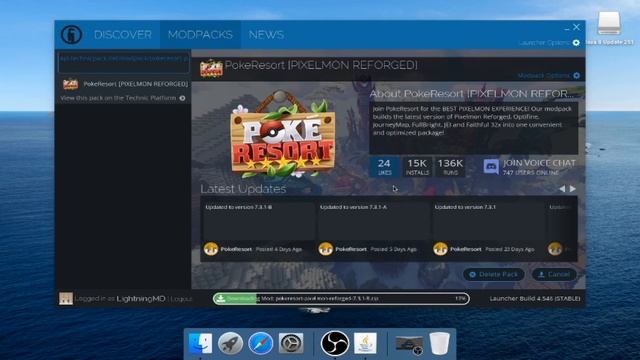Open Modpack Options gear
Image resolution: width=640 pixels, height=360 pixels.
[576, 76]
